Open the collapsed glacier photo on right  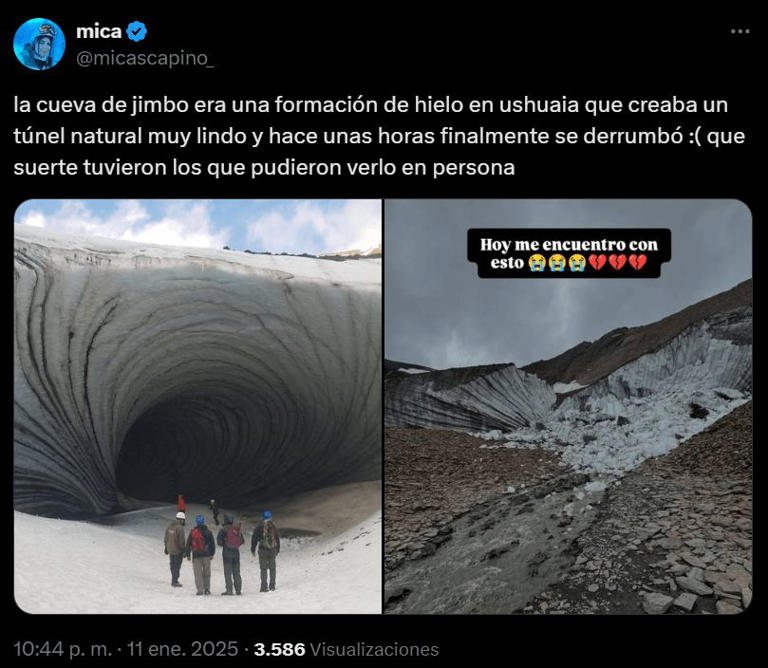point(568,406)
